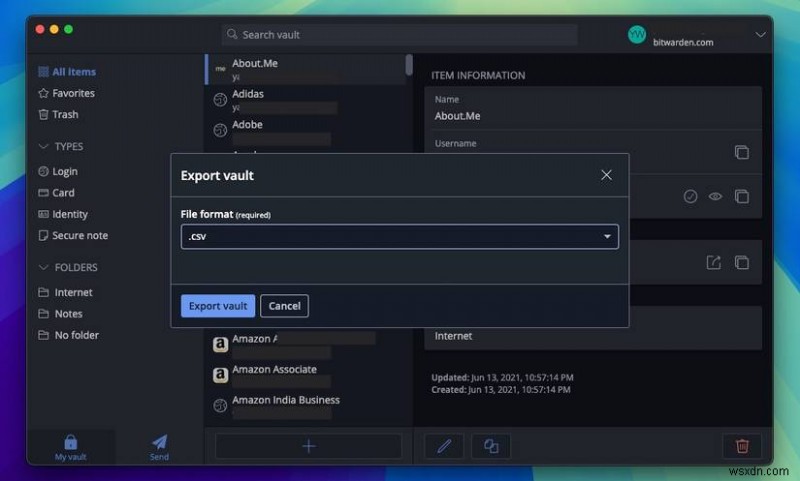The width and height of the screenshot is (800, 481).
Task: Copy the website URI
Action: click(x=741, y=263)
